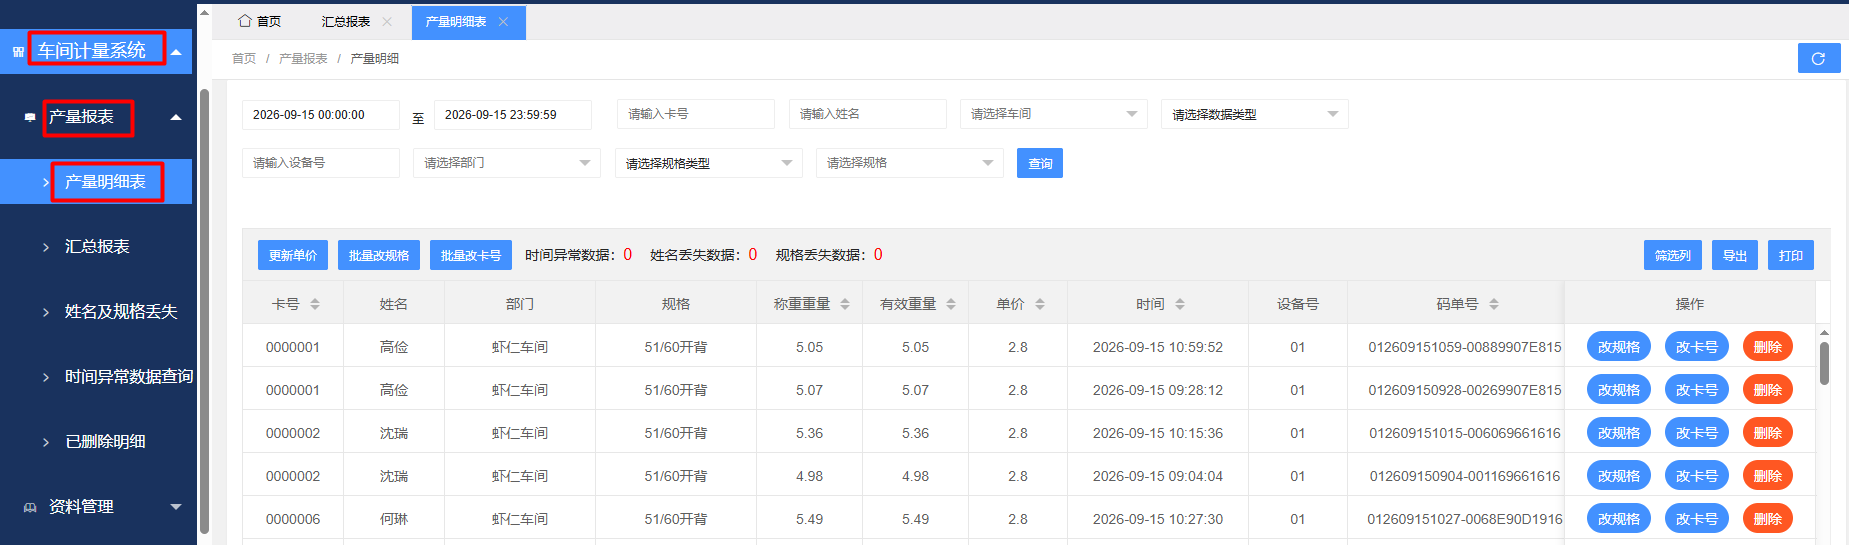
Task: Click 首页 breadcrumb link
Action: tap(244, 59)
